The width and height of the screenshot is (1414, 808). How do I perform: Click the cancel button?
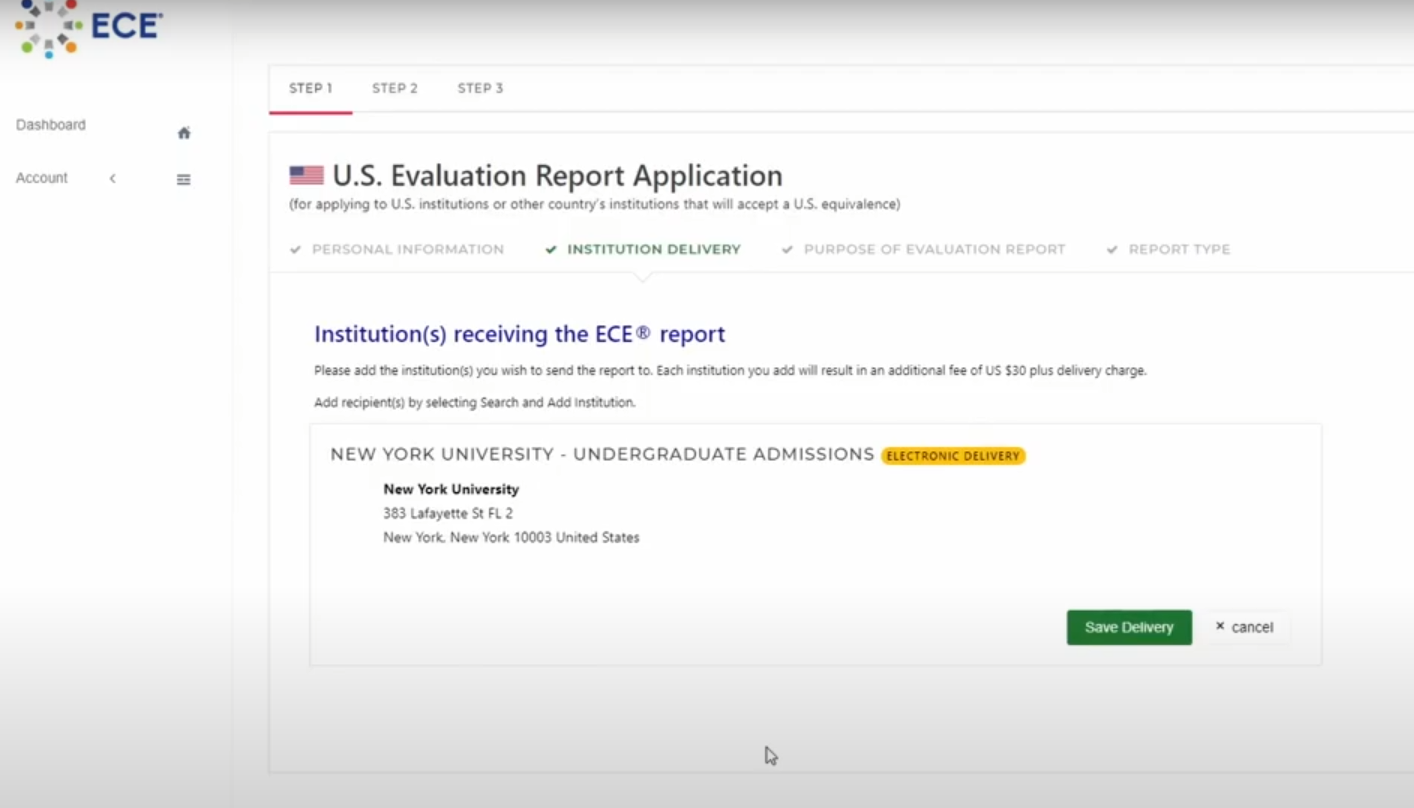[x=1245, y=627]
